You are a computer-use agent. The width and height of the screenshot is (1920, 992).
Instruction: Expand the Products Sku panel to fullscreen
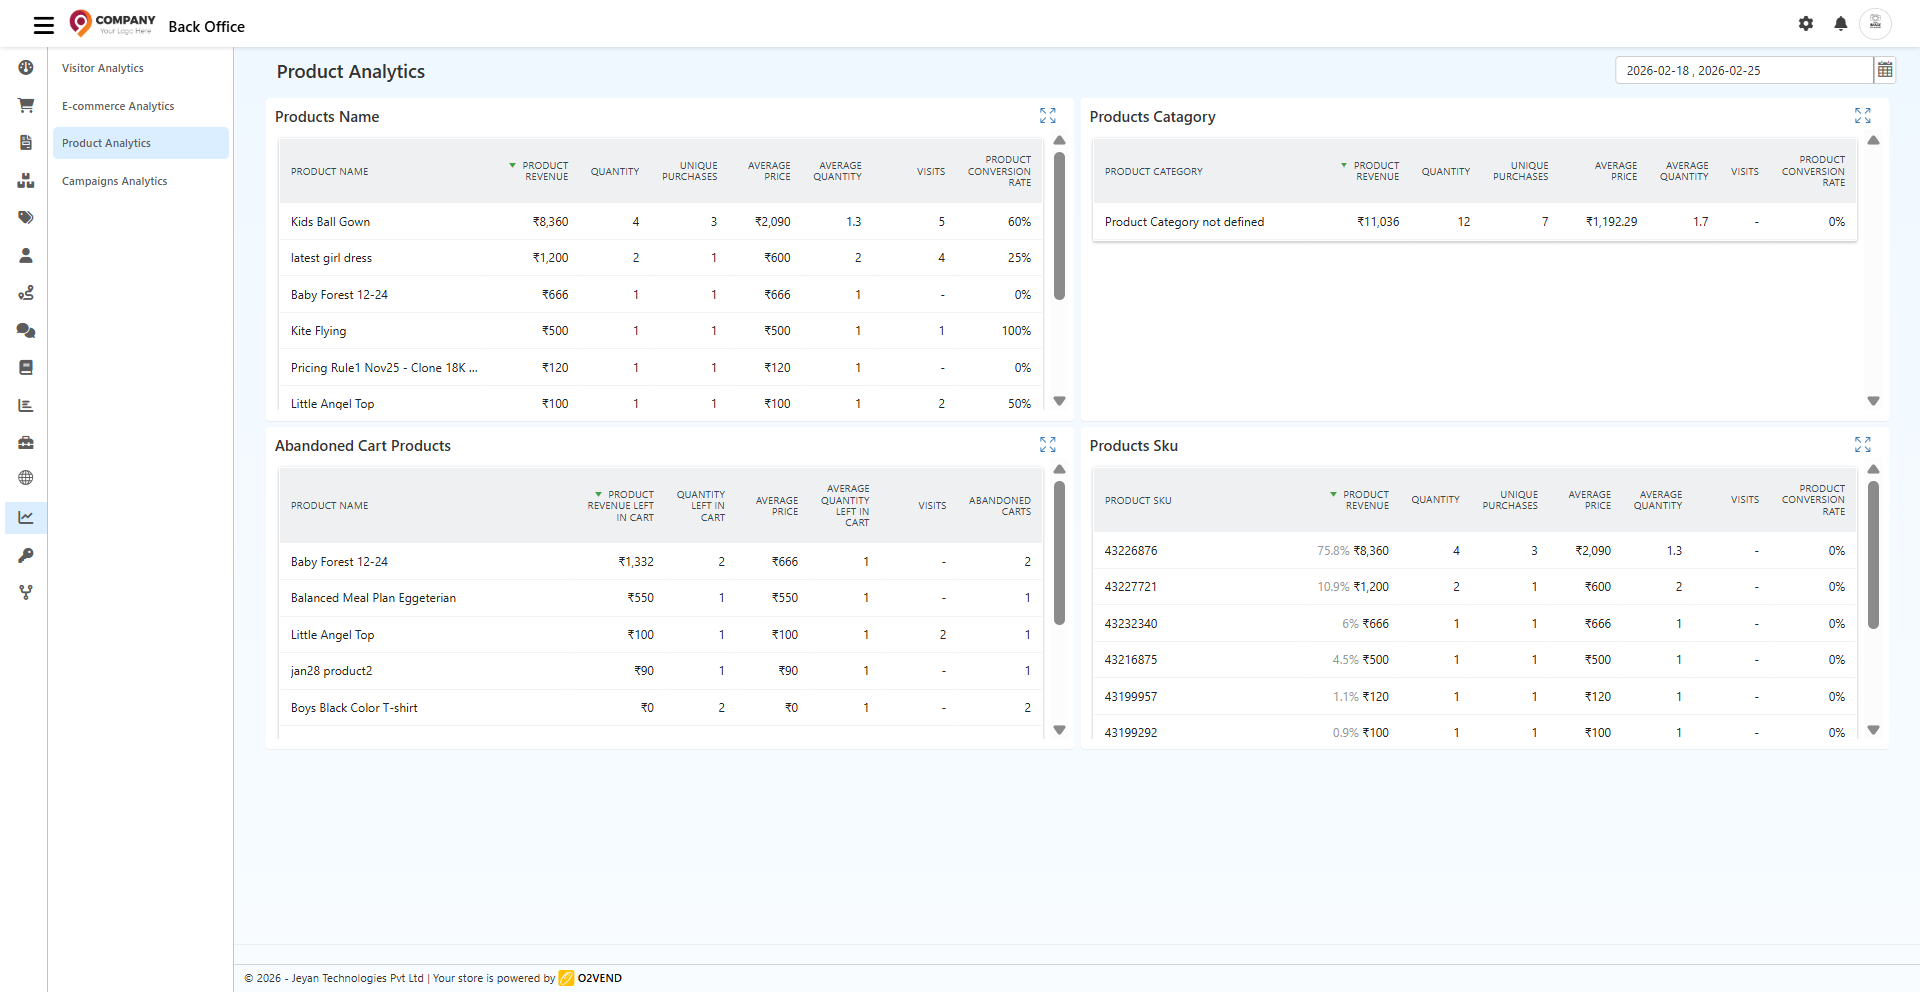1862,444
